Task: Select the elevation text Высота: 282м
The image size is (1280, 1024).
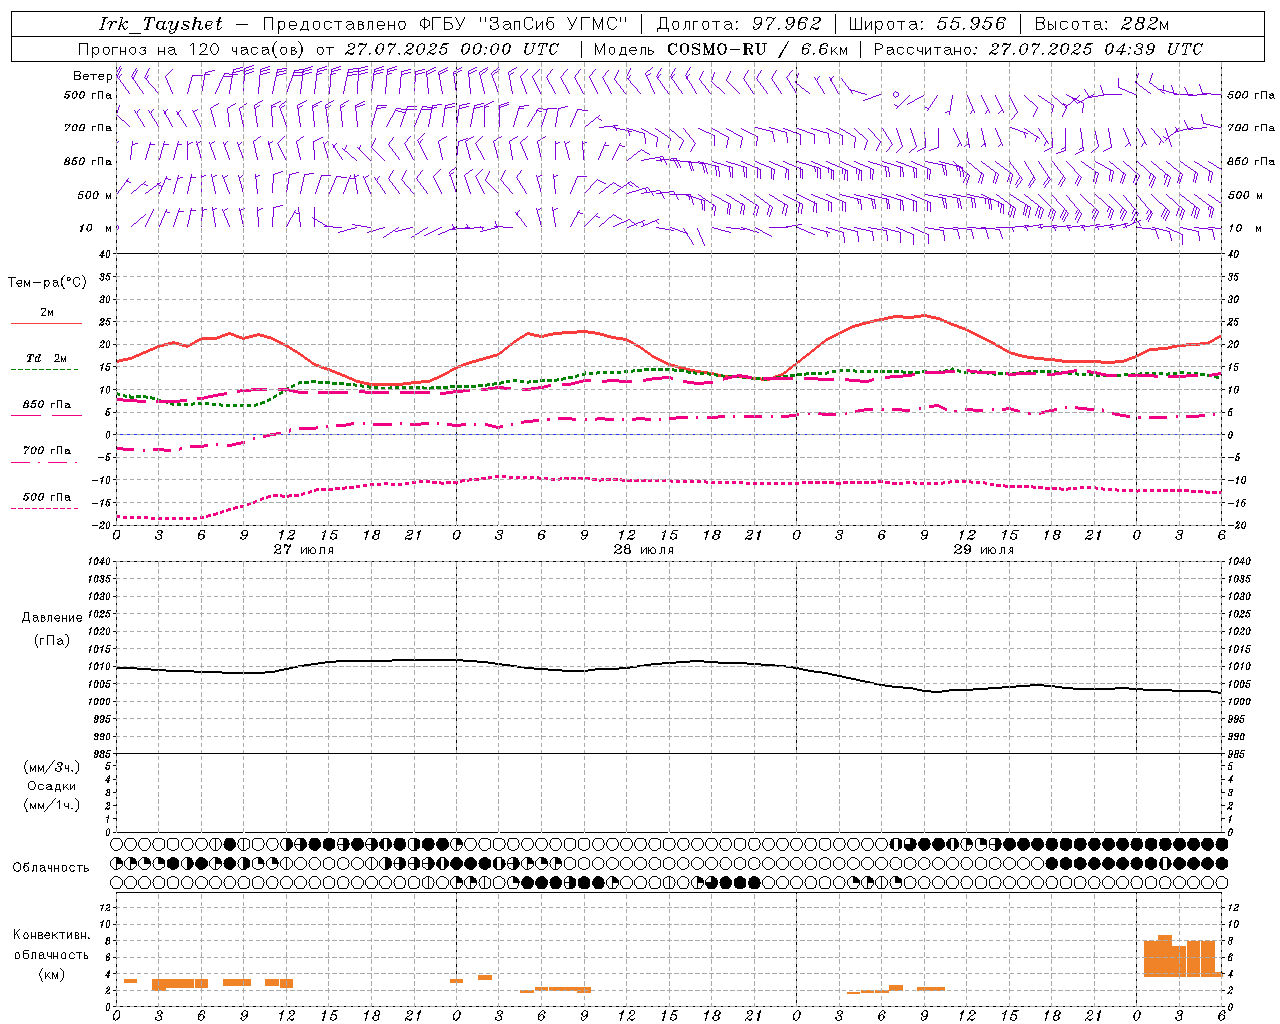Action: pos(1101,24)
